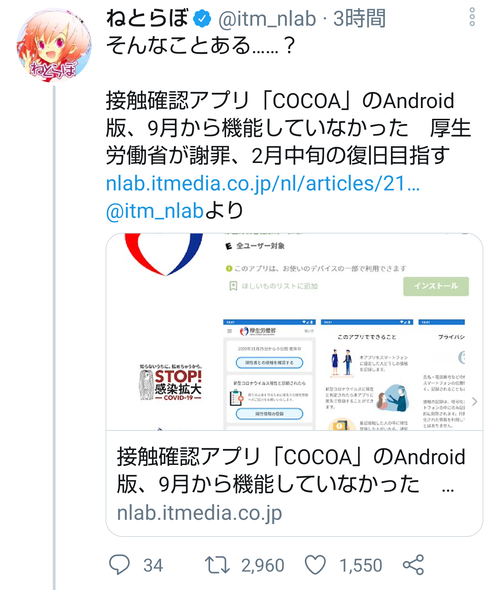
Task: Click the blue verified badge
Action: pyautogui.click(x=202, y=19)
